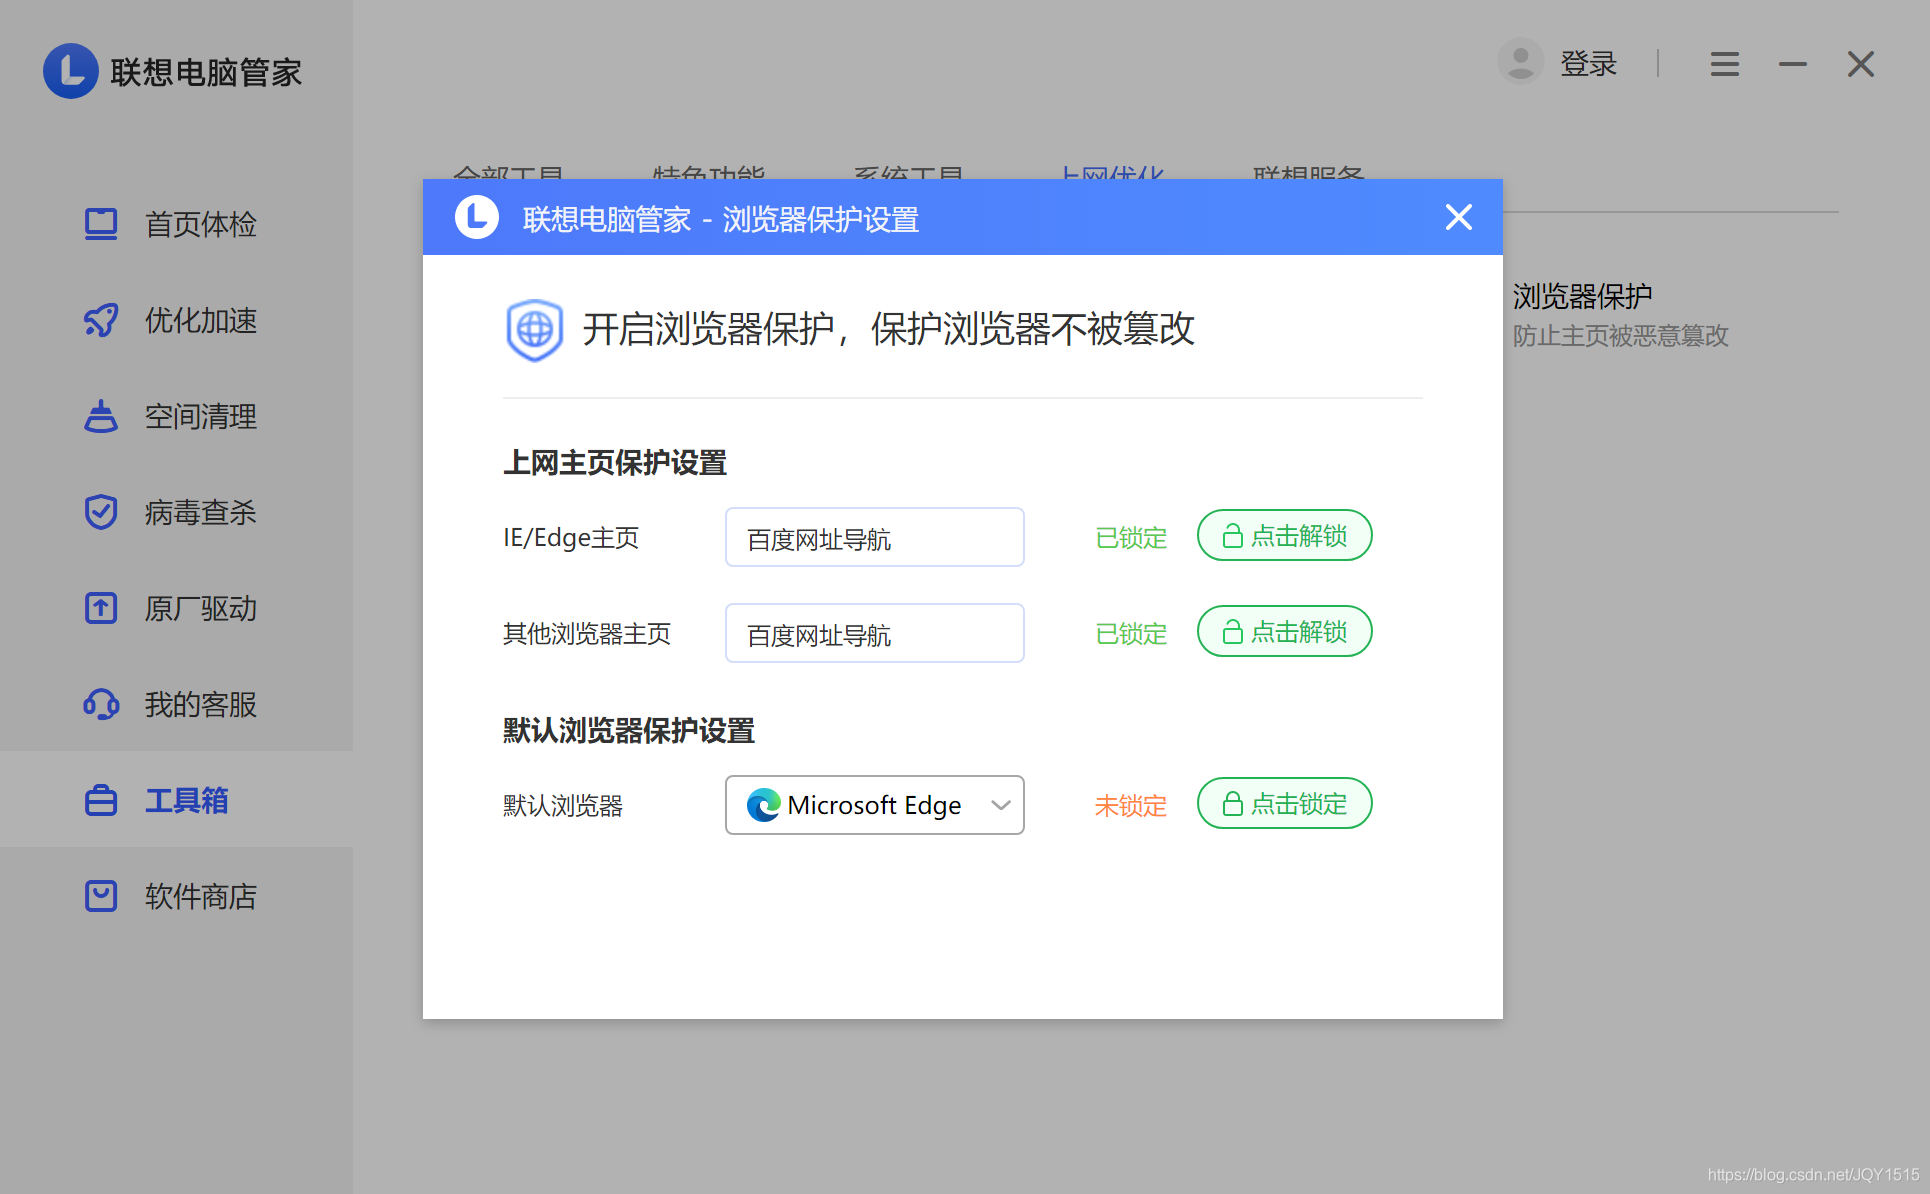This screenshot has width=1930, height=1194.
Task: Click the 默认浏览器 label
Action: point(563,806)
